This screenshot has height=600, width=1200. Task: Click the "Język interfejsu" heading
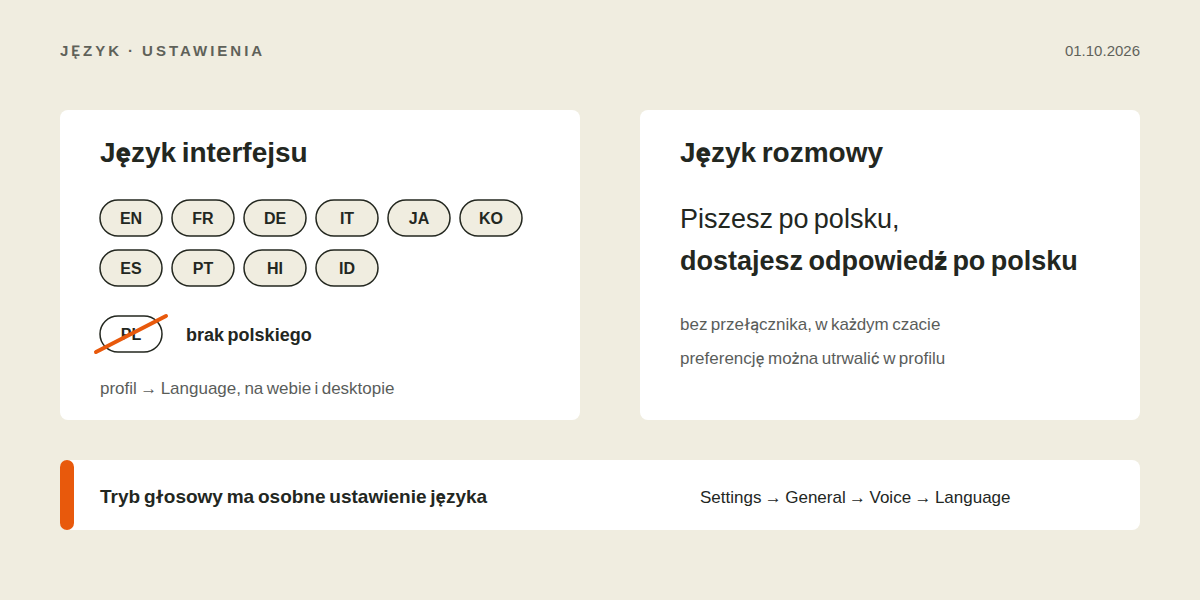click(x=203, y=153)
